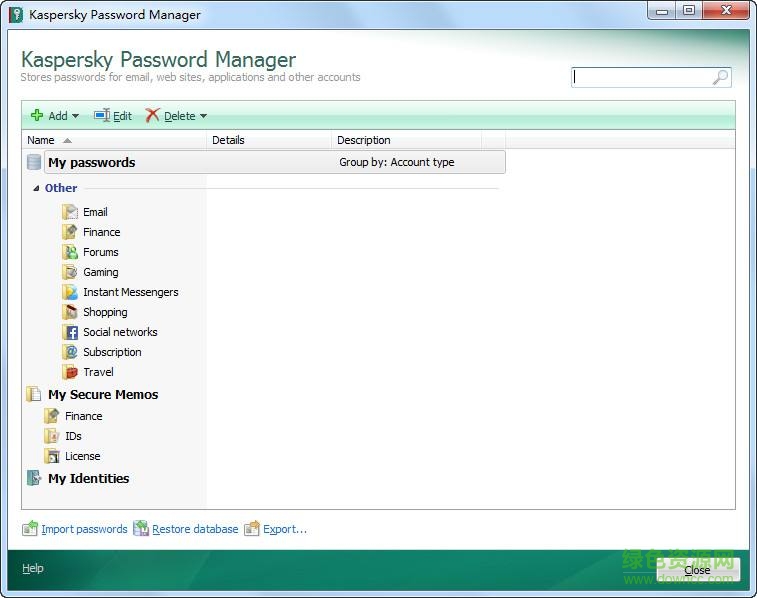Screen dimensions: 757x598
Task: Select the Travel category
Action: coord(98,372)
